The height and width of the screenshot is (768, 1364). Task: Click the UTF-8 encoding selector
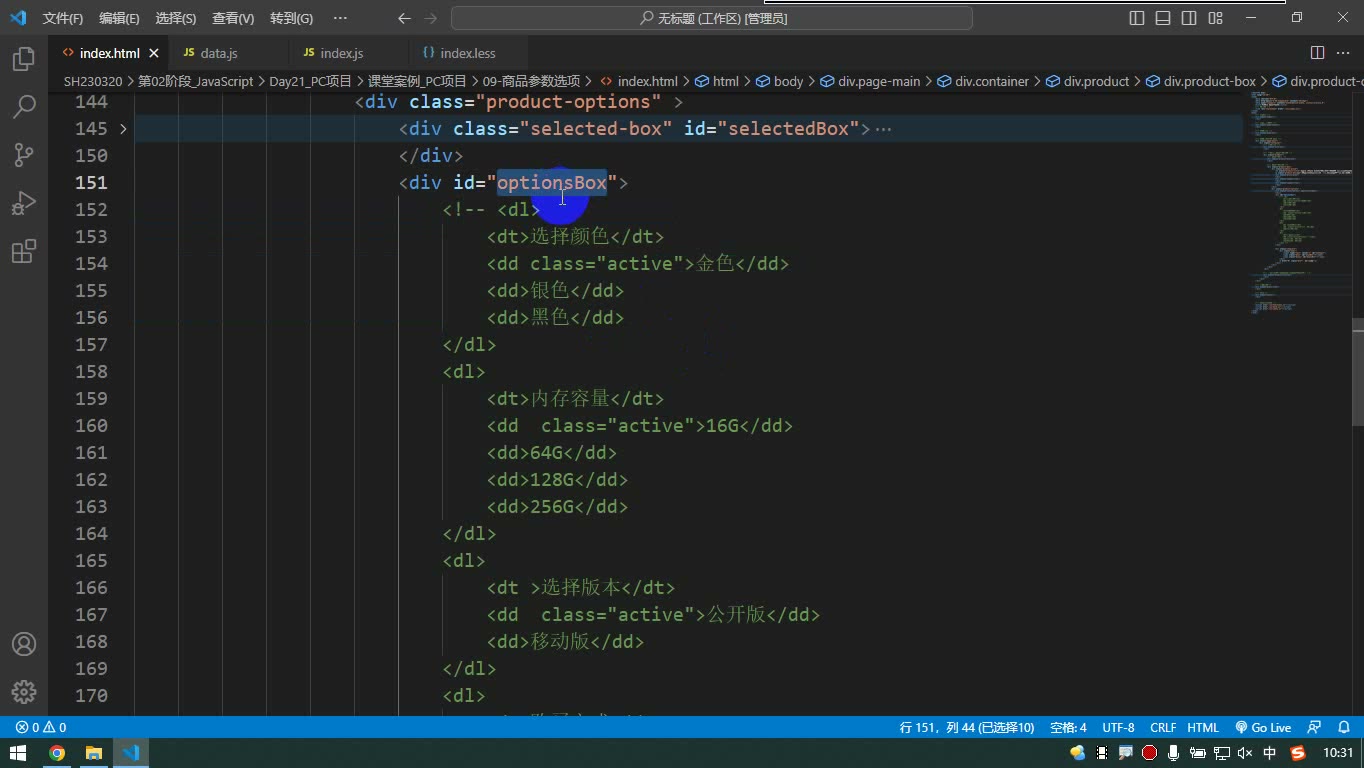point(1118,727)
